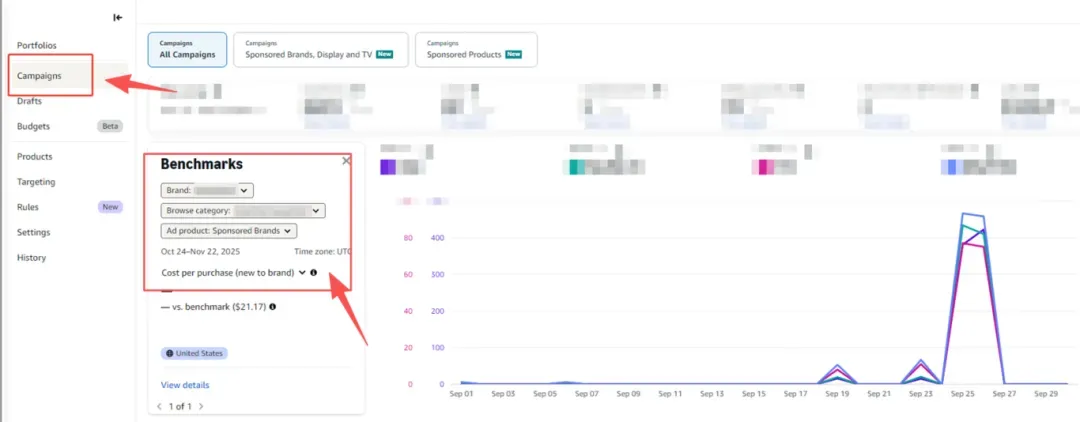Collapse the sidebar with the arrow icon
1080x422 pixels.
click(118, 18)
